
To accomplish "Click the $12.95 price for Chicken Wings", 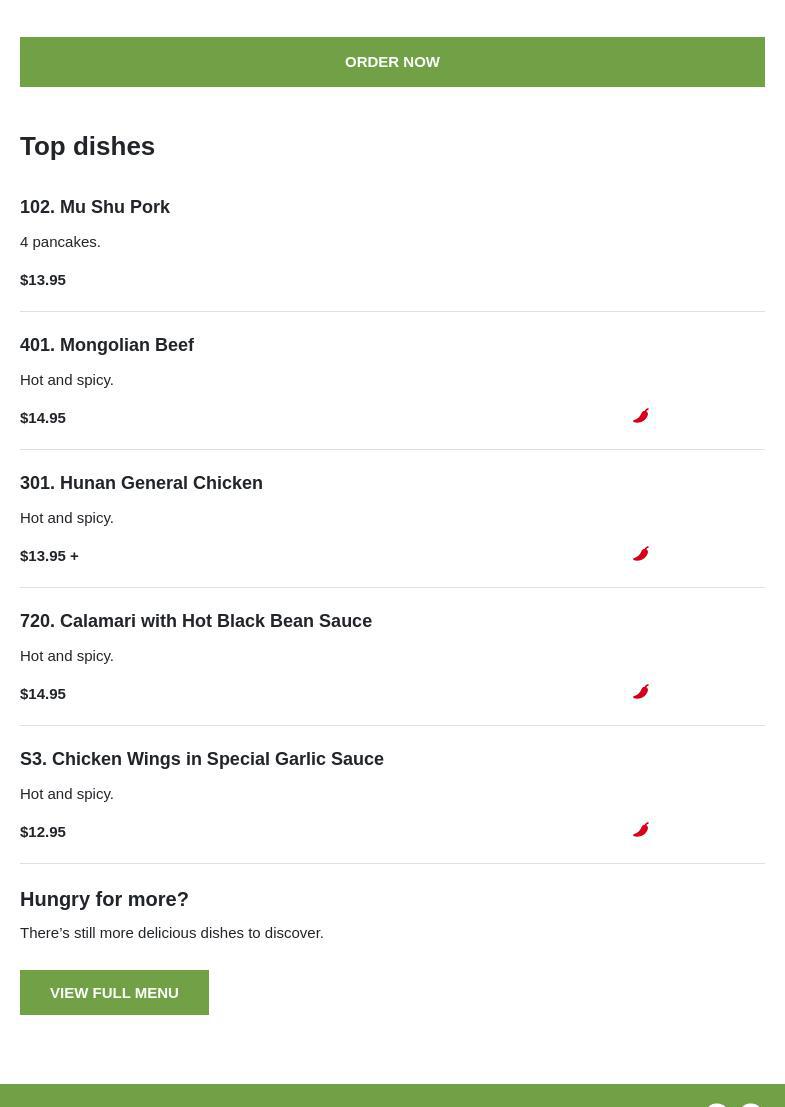I will pyautogui.click(x=43, y=832).
